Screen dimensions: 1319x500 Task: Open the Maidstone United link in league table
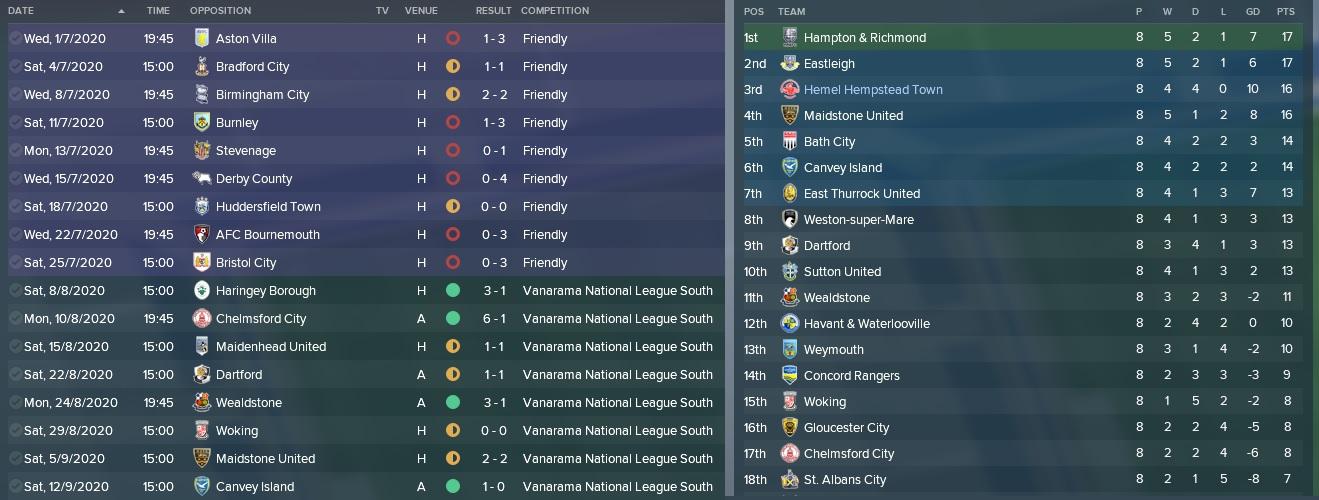click(853, 116)
